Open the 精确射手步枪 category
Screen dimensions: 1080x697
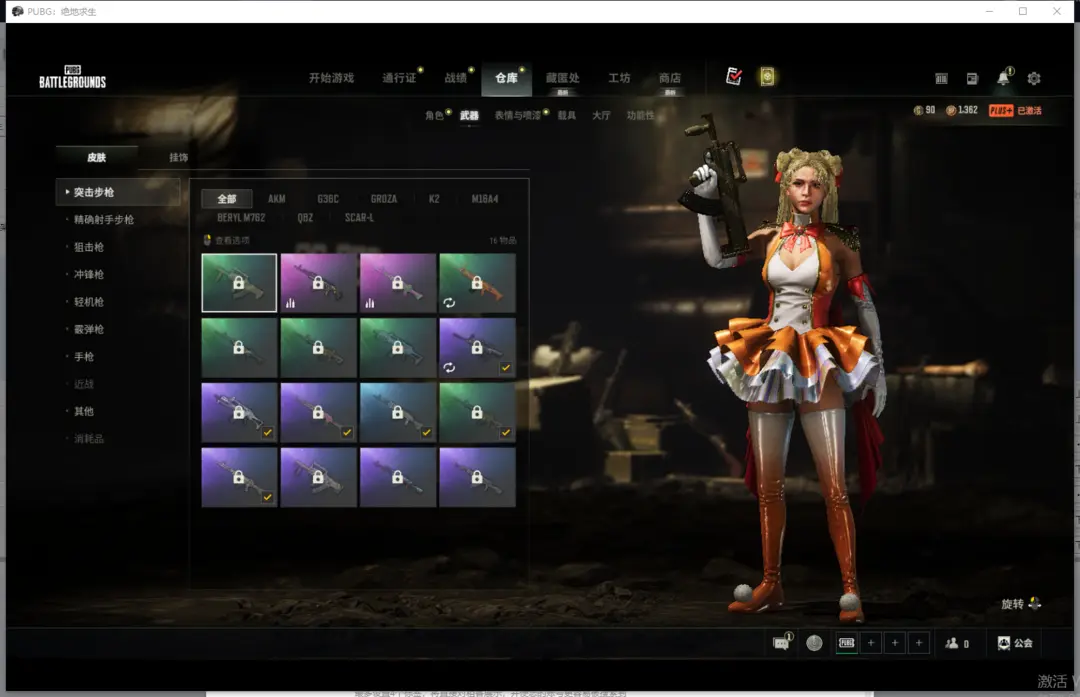tap(104, 219)
